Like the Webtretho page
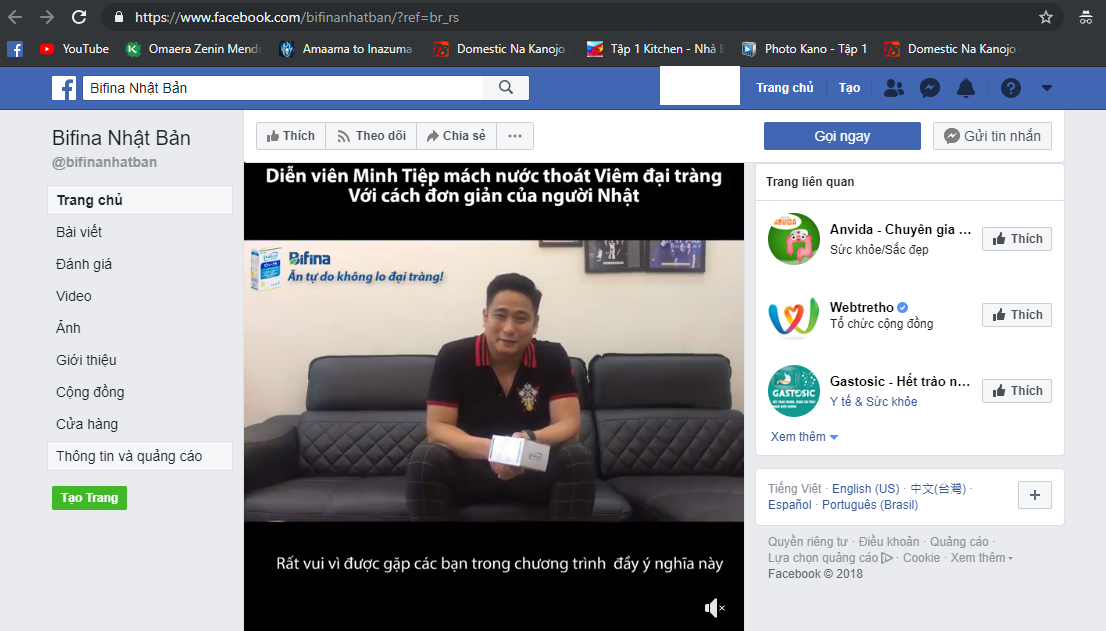Image resolution: width=1106 pixels, height=631 pixels. click(1016, 315)
